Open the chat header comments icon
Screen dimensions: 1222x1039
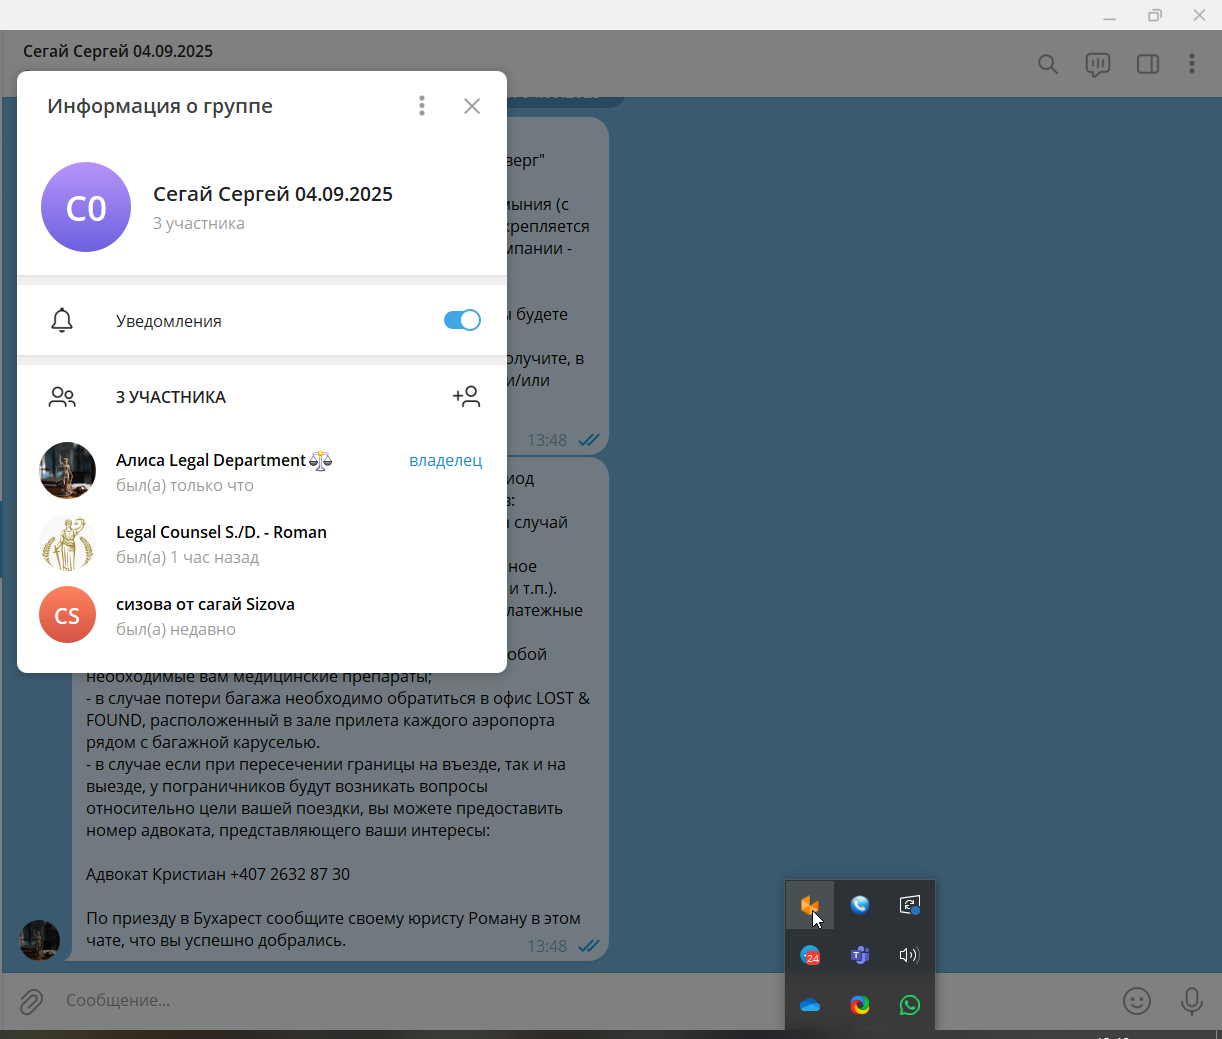coord(1098,65)
